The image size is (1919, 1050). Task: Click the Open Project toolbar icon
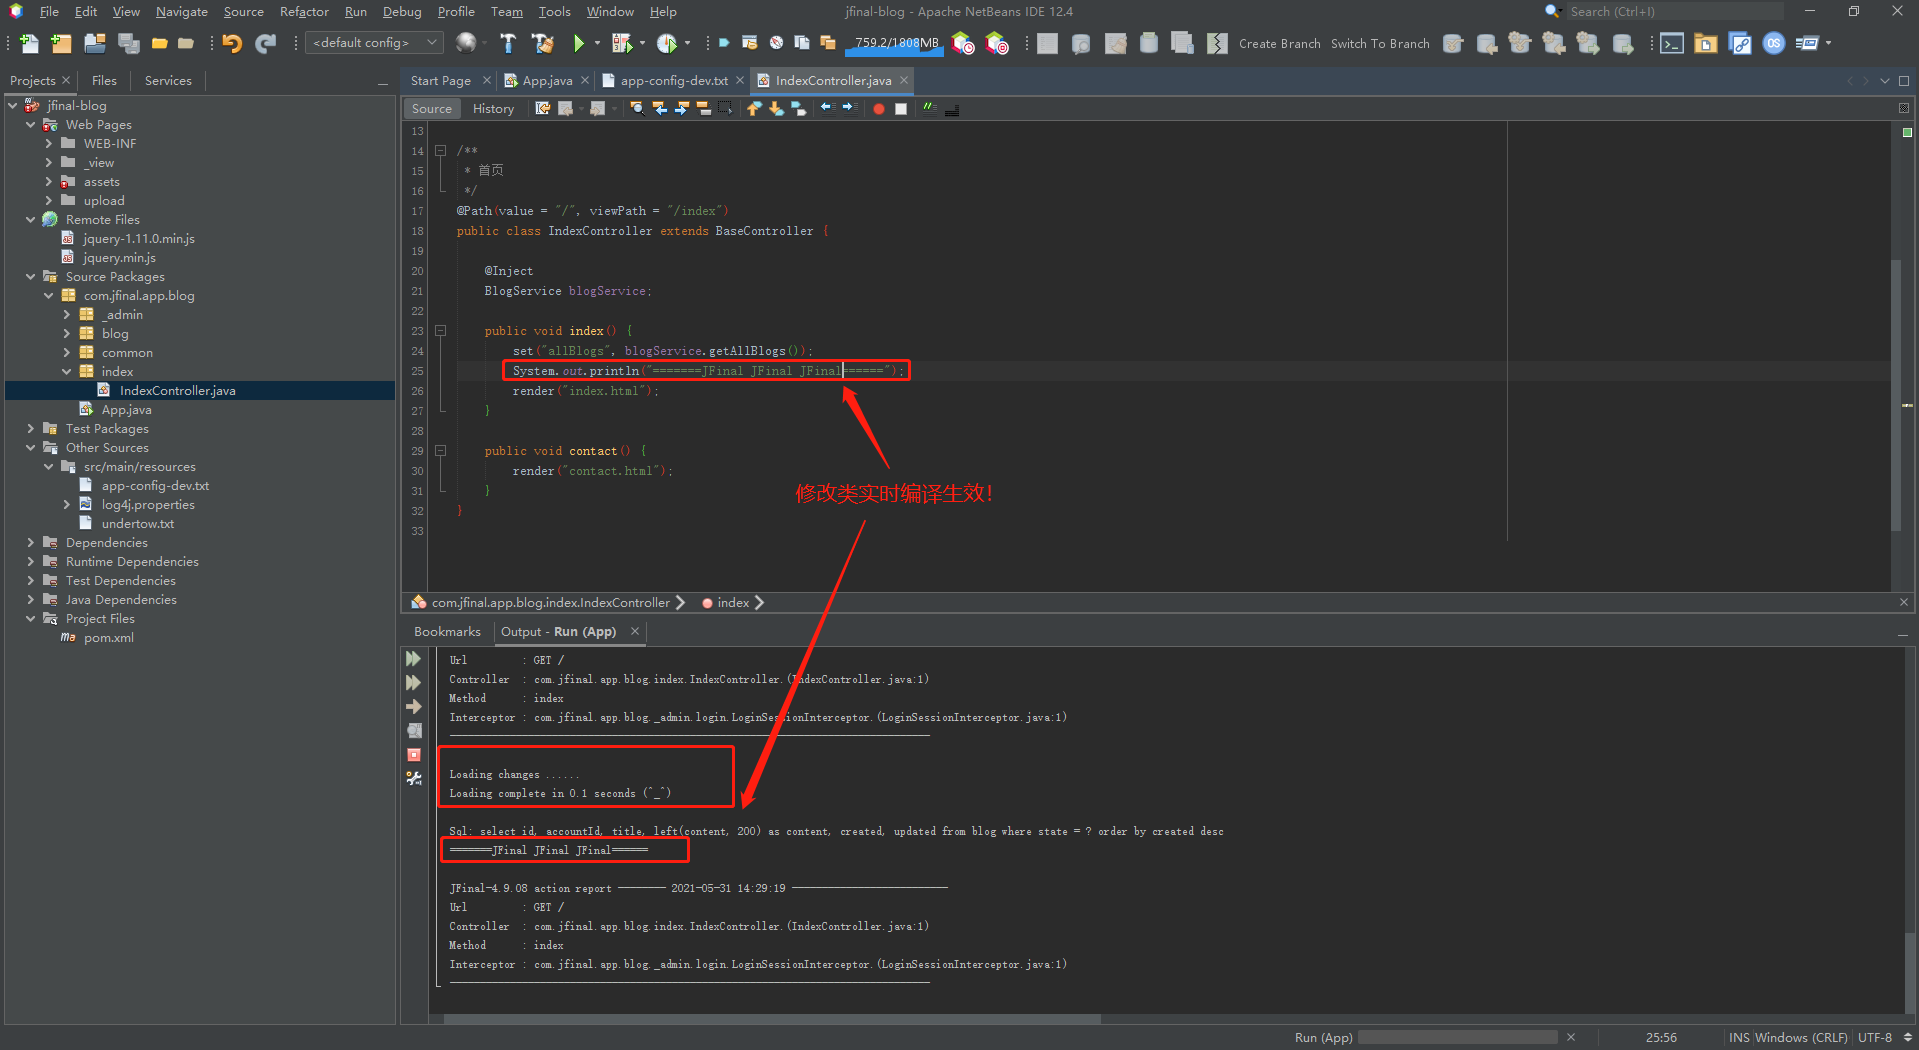click(95, 43)
